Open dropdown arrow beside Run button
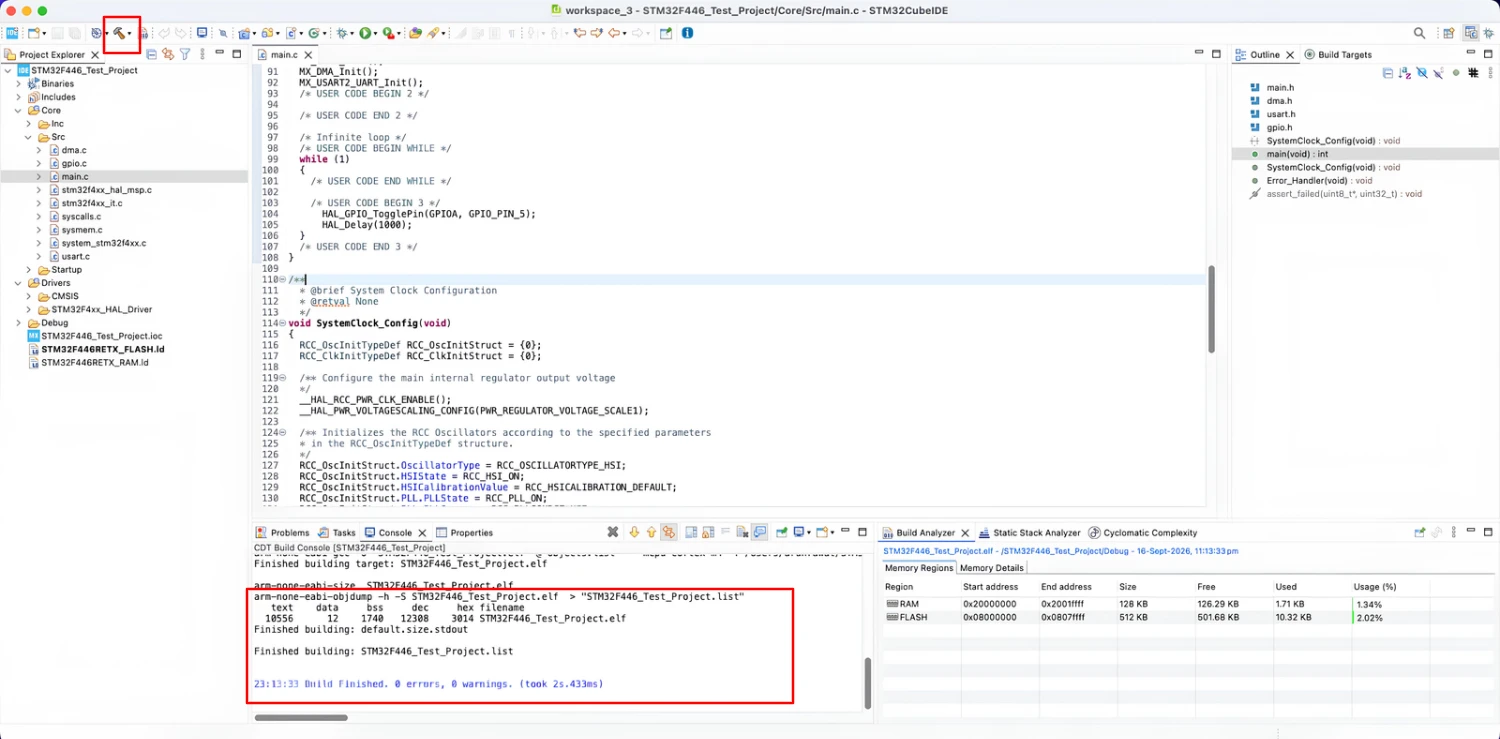Viewport: 1500px width, 739px height. pos(376,34)
